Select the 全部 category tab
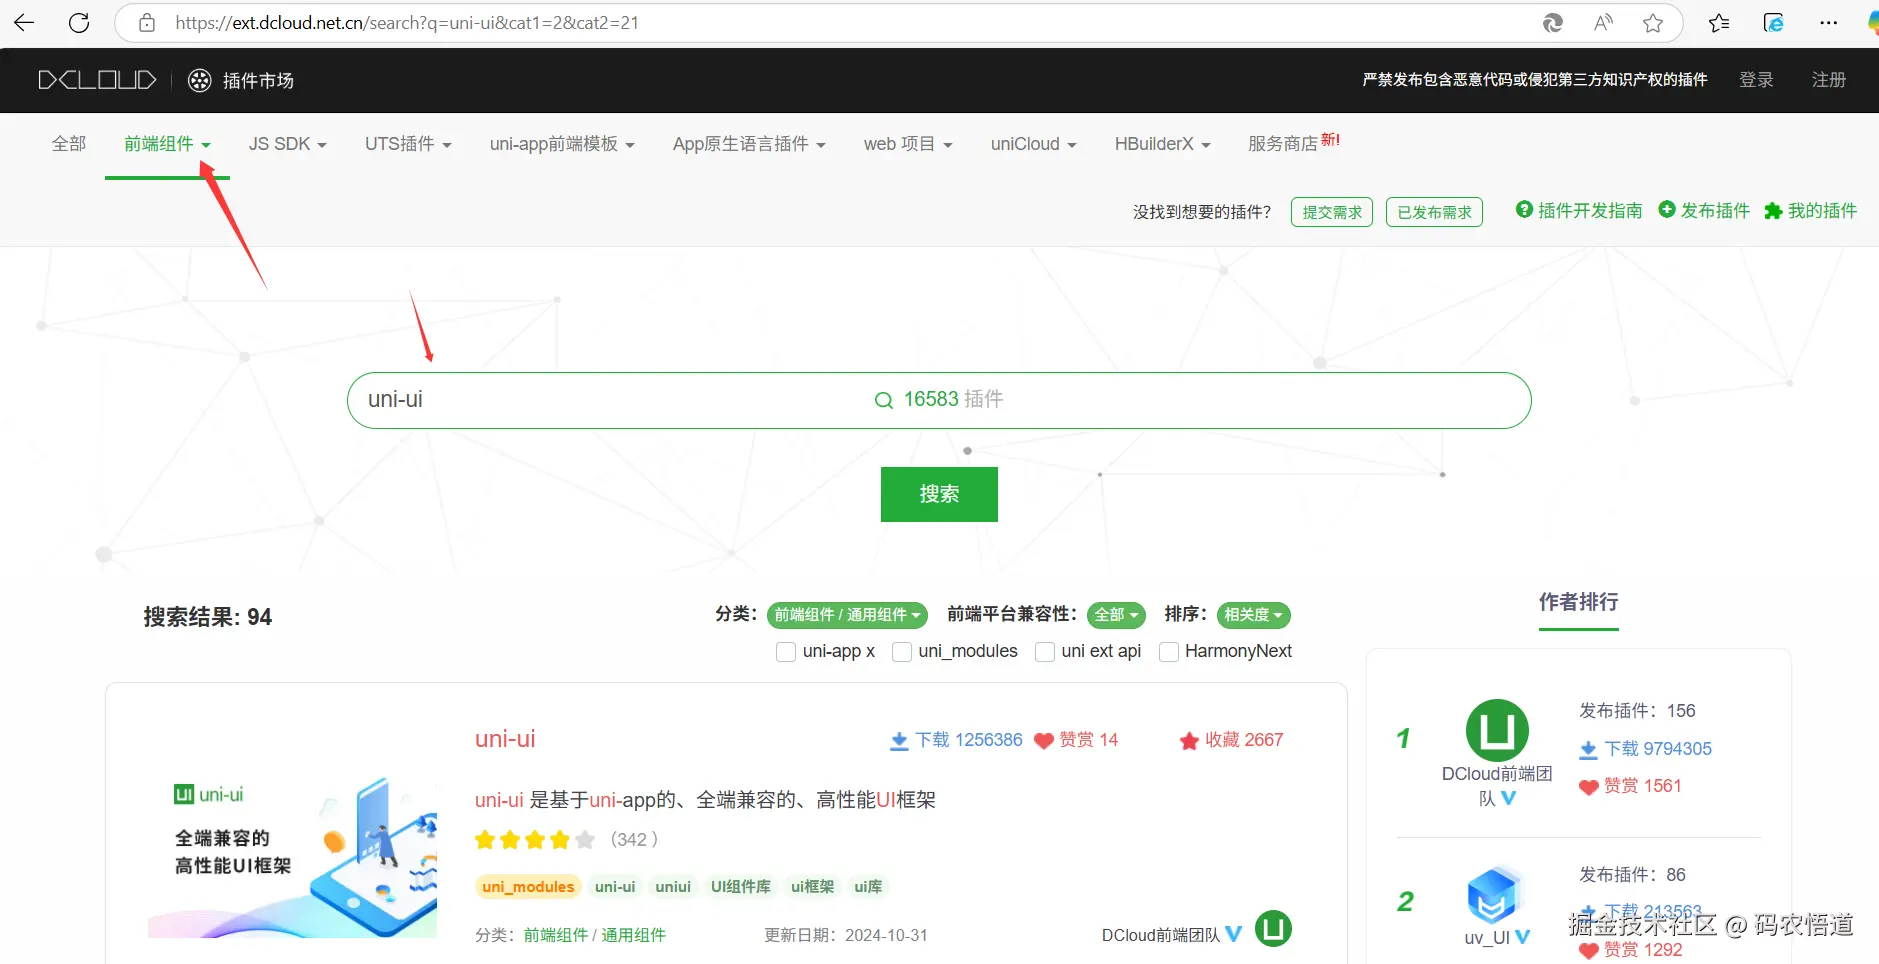The height and width of the screenshot is (964, 1879). coord(69,144)
